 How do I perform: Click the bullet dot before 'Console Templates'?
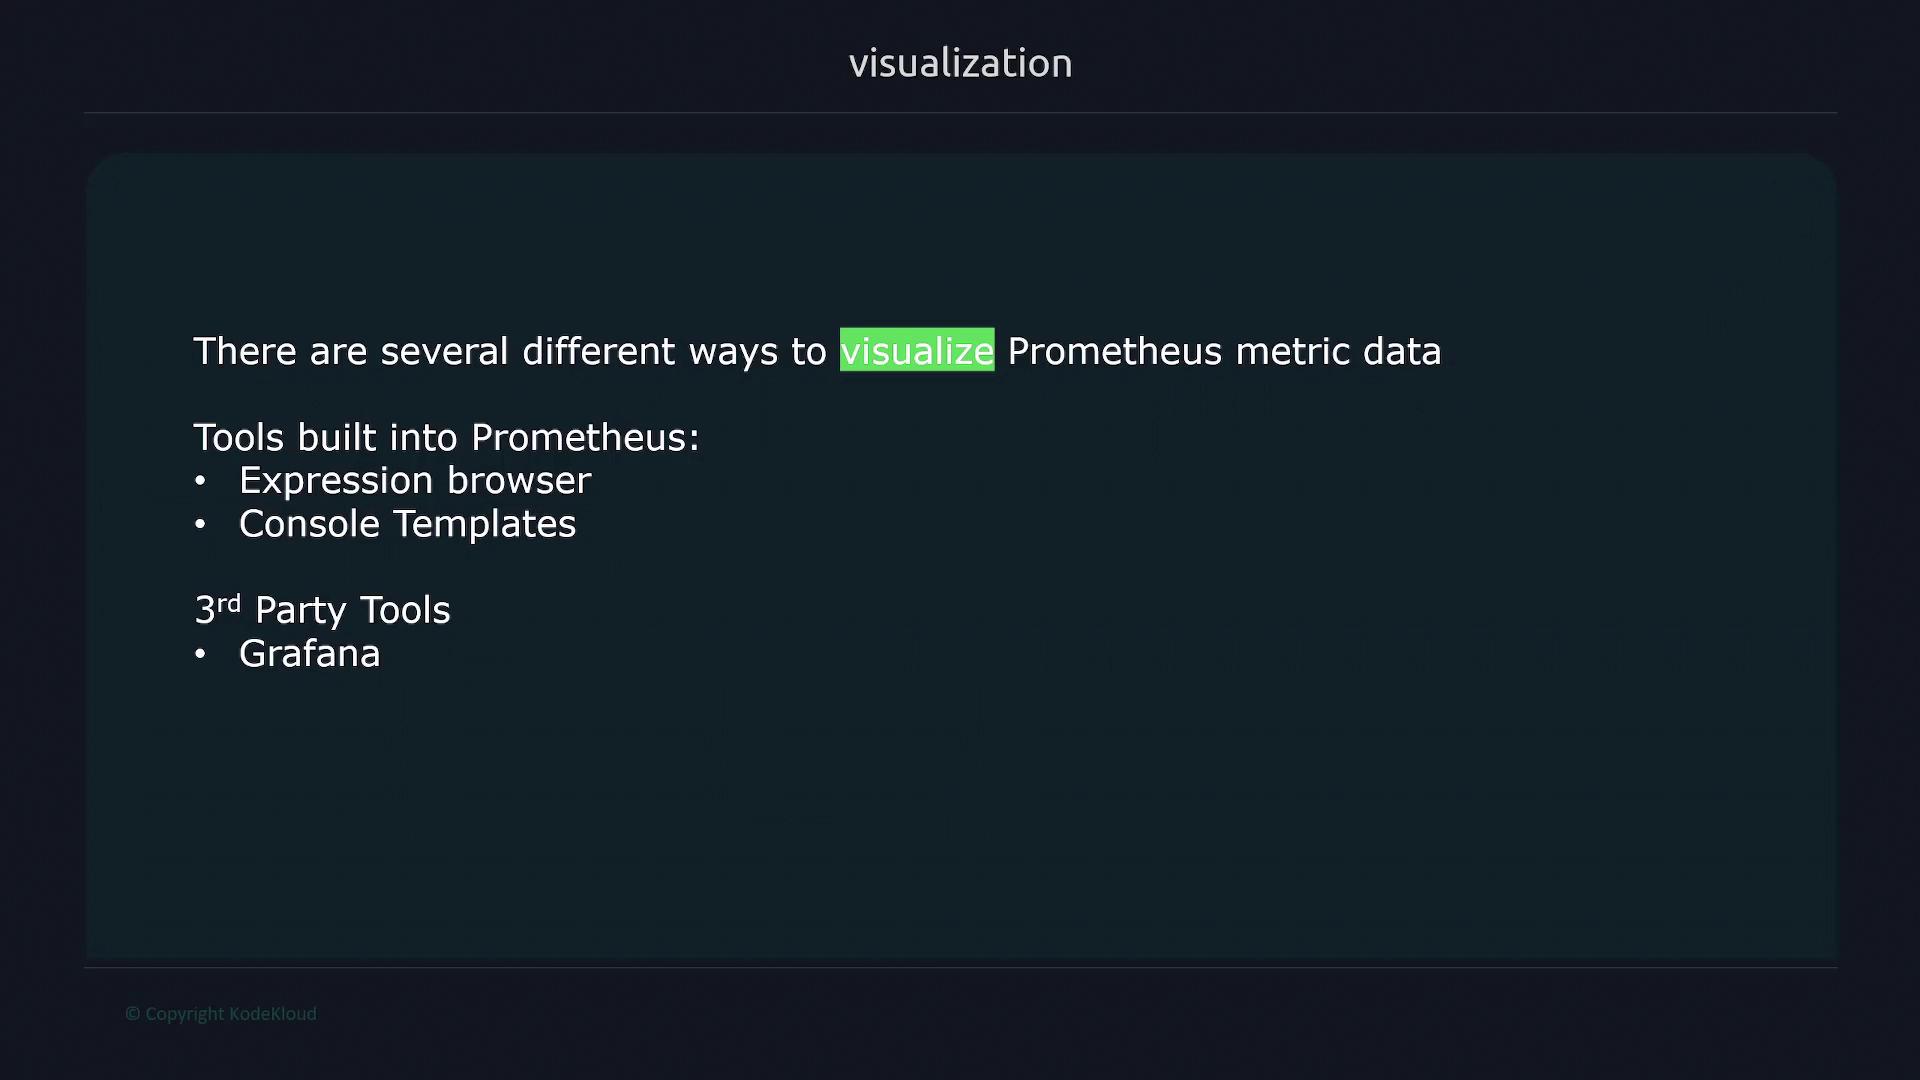tap(200, 525)
